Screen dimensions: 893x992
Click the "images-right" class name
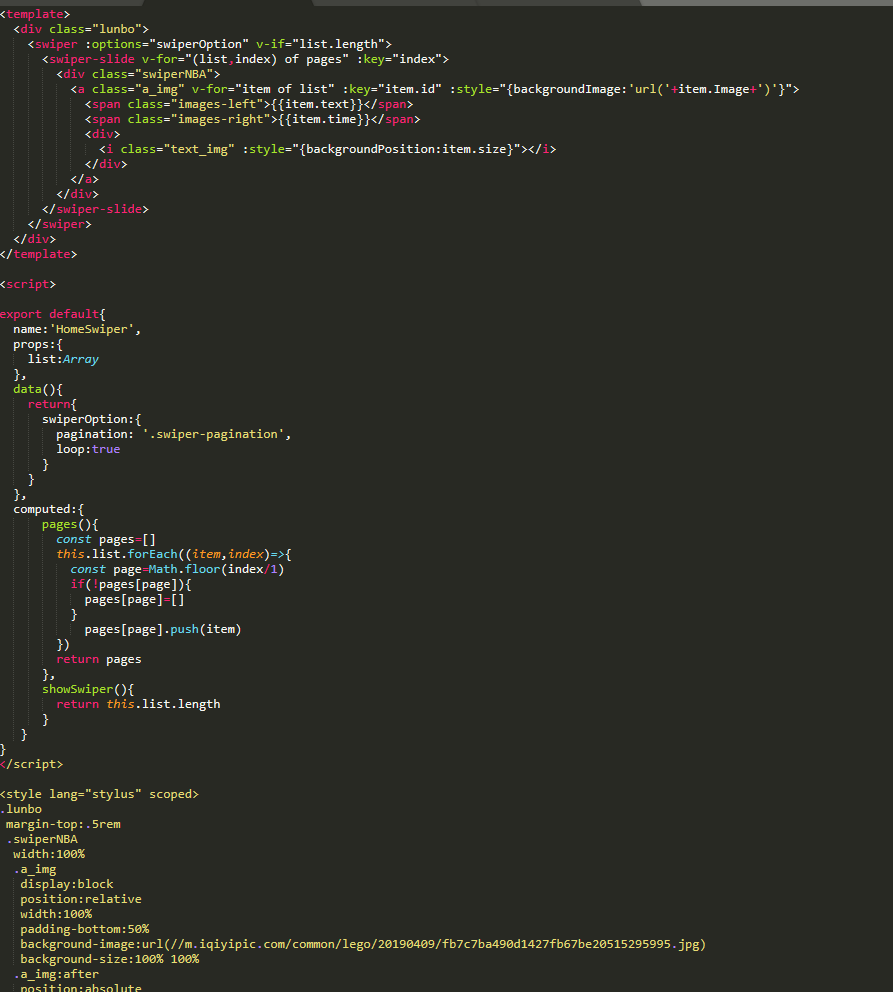click(x=221, y=120)
